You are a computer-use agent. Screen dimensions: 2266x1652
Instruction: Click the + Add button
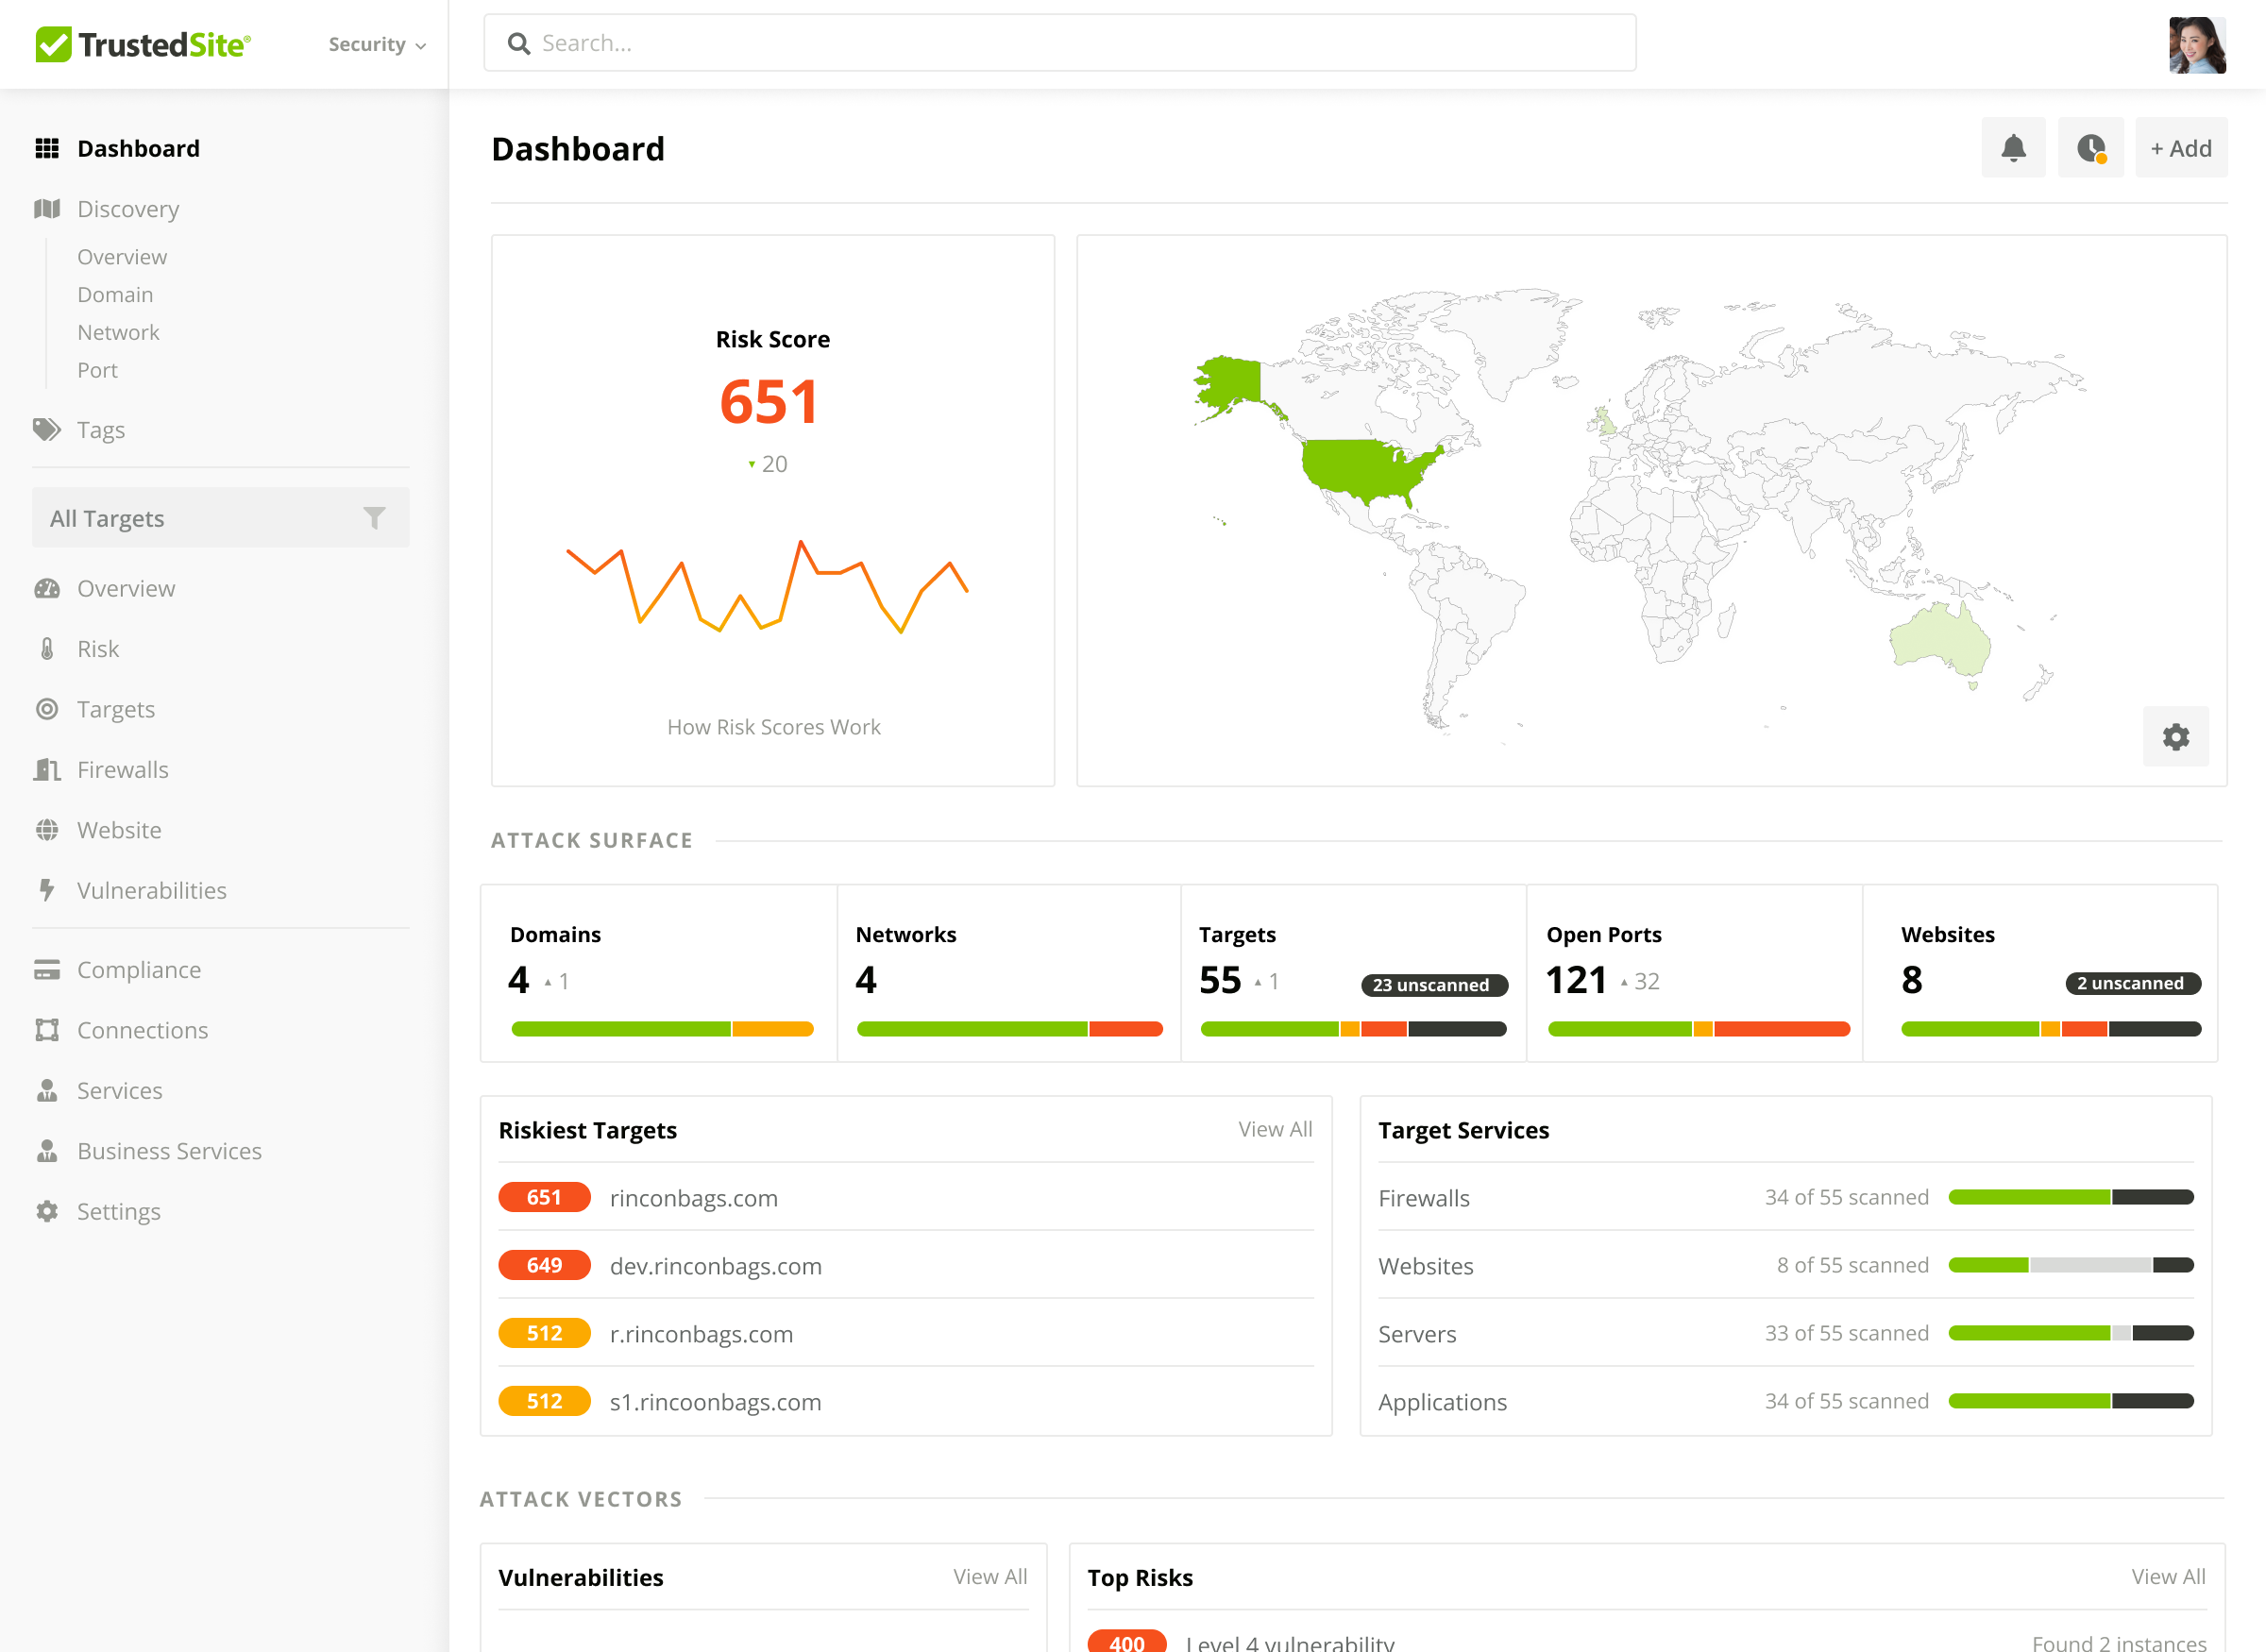2180,148
